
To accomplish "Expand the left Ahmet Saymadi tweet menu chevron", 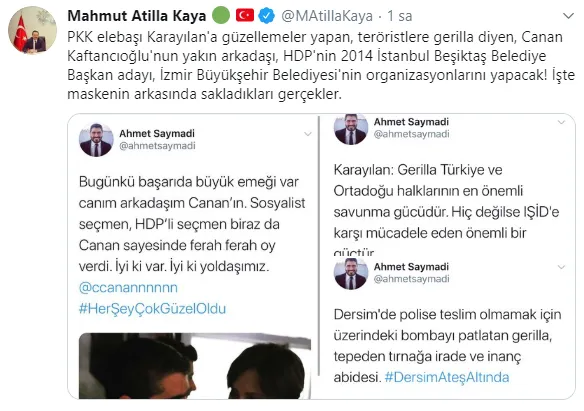I will click(x=308, y=134).
